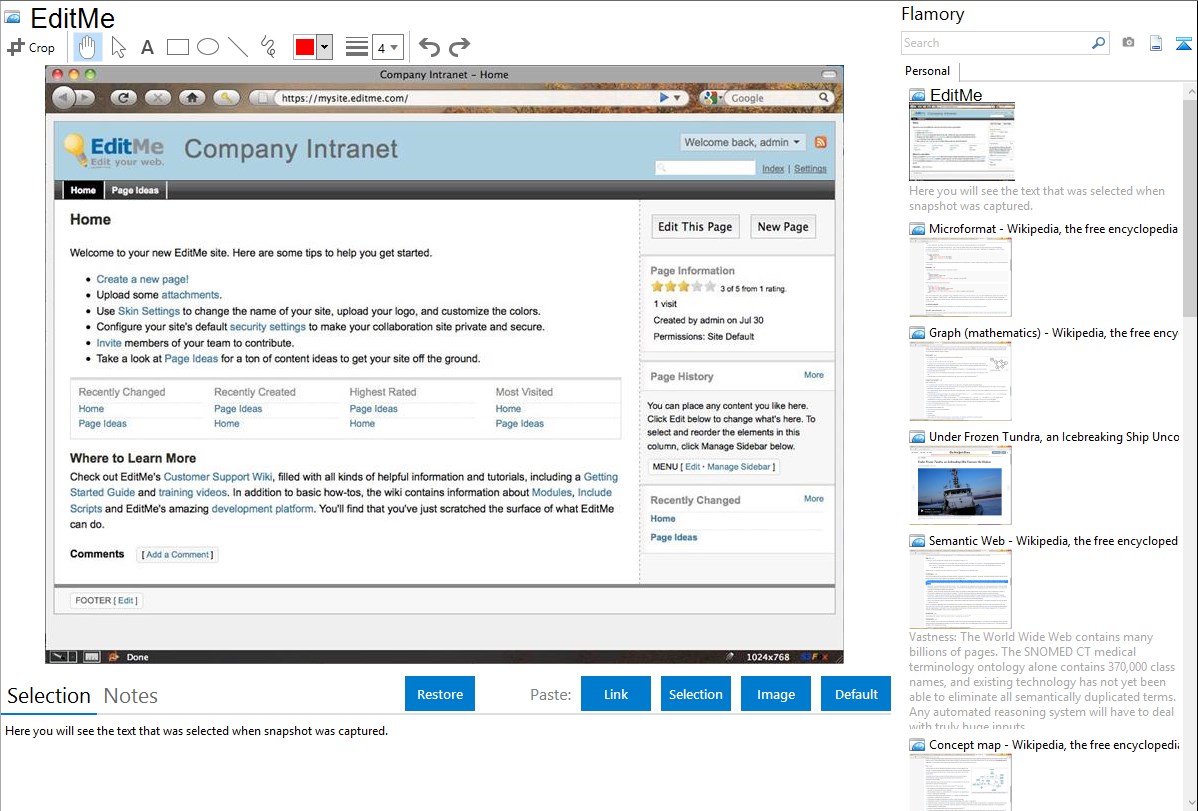Click More beside Page History

coord(814,375)
